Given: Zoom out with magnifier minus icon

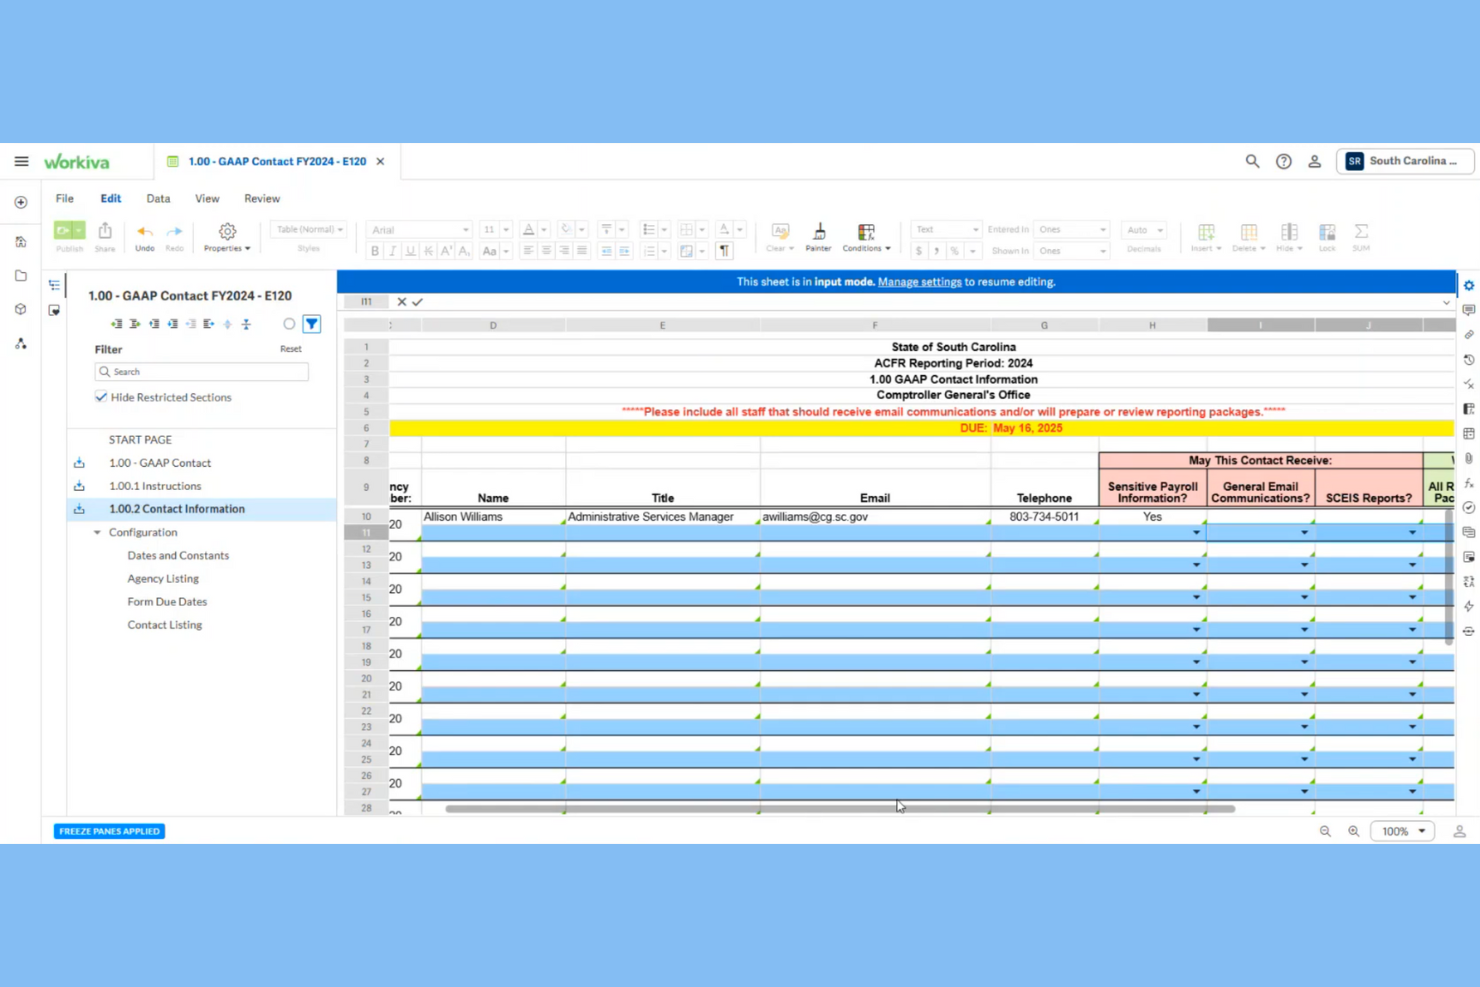Looking at the screenshot, I should pos(1325,831).
